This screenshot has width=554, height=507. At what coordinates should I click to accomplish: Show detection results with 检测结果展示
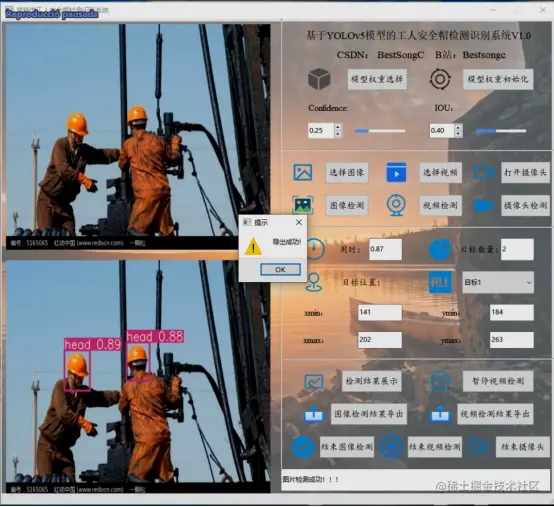[371, 381]
